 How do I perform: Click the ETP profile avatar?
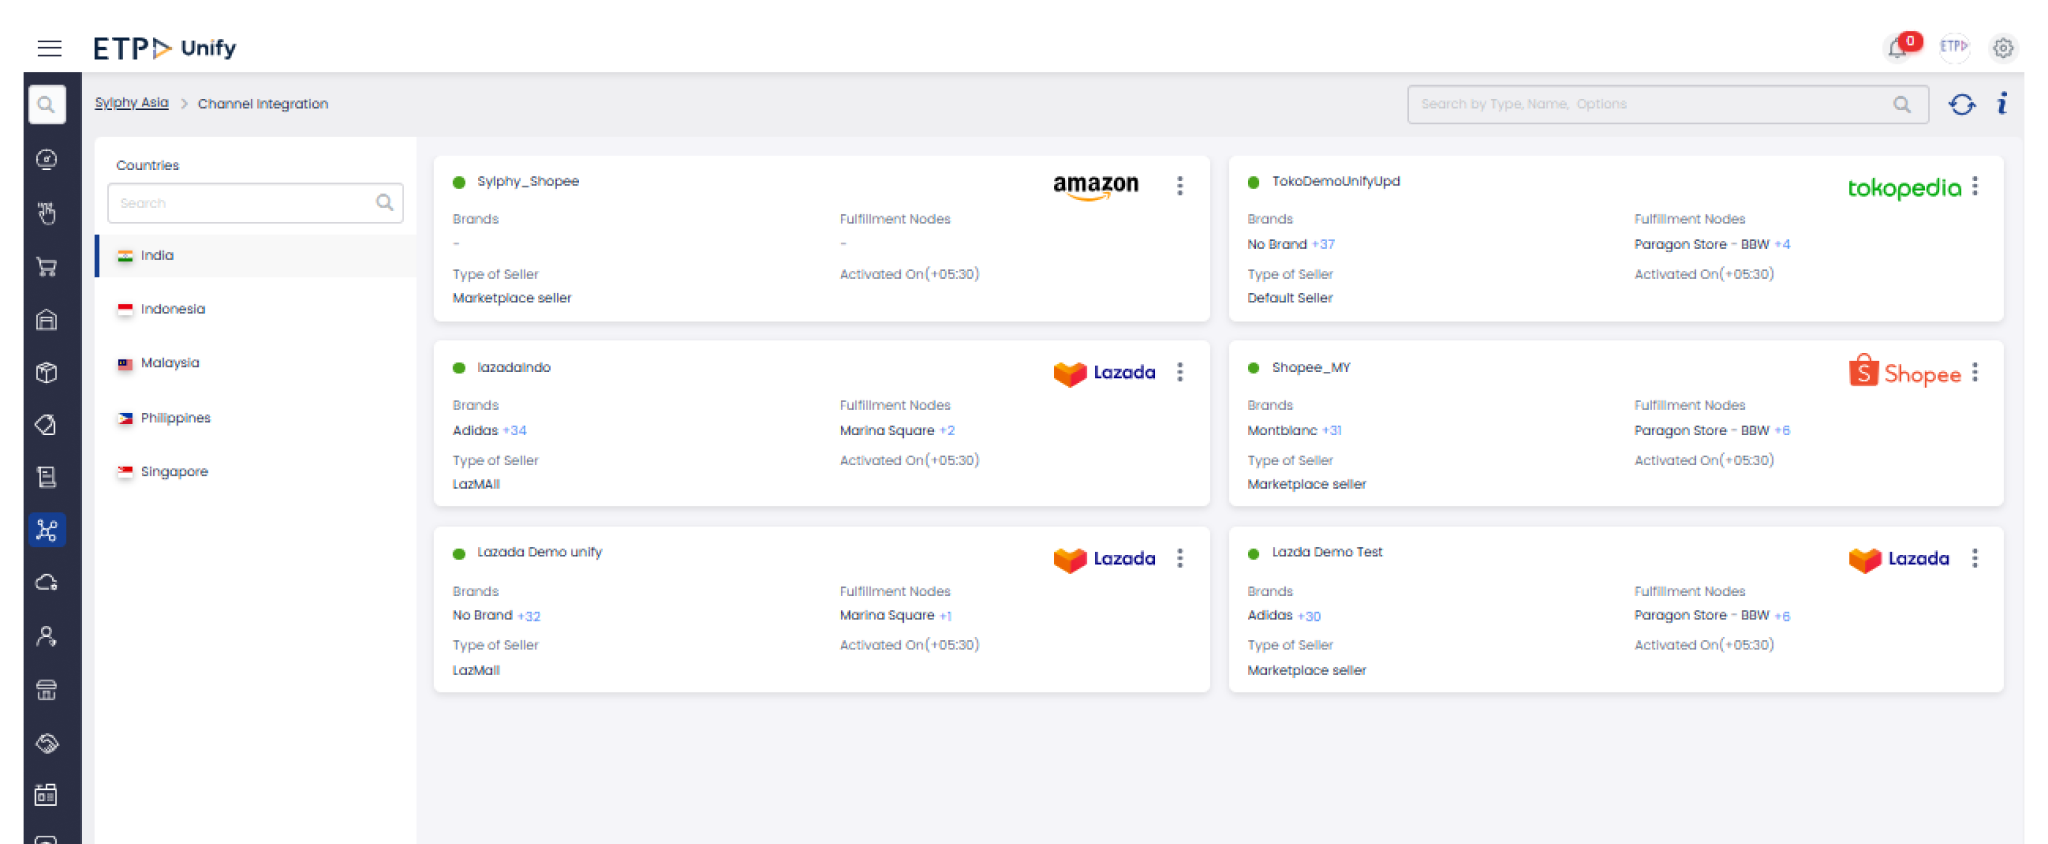pos(1953,47)
